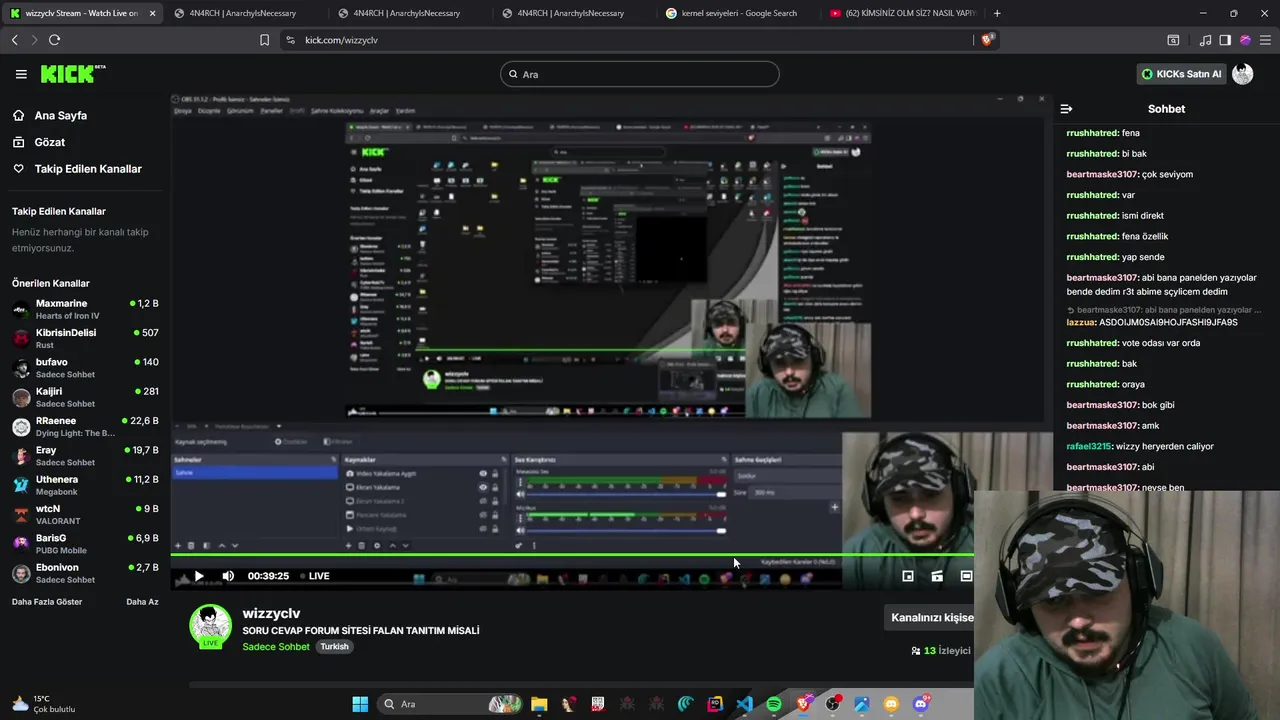1280x720 pixels.
Task: Expand list with Daha Fazla Göster
Action: pos(47,602)
